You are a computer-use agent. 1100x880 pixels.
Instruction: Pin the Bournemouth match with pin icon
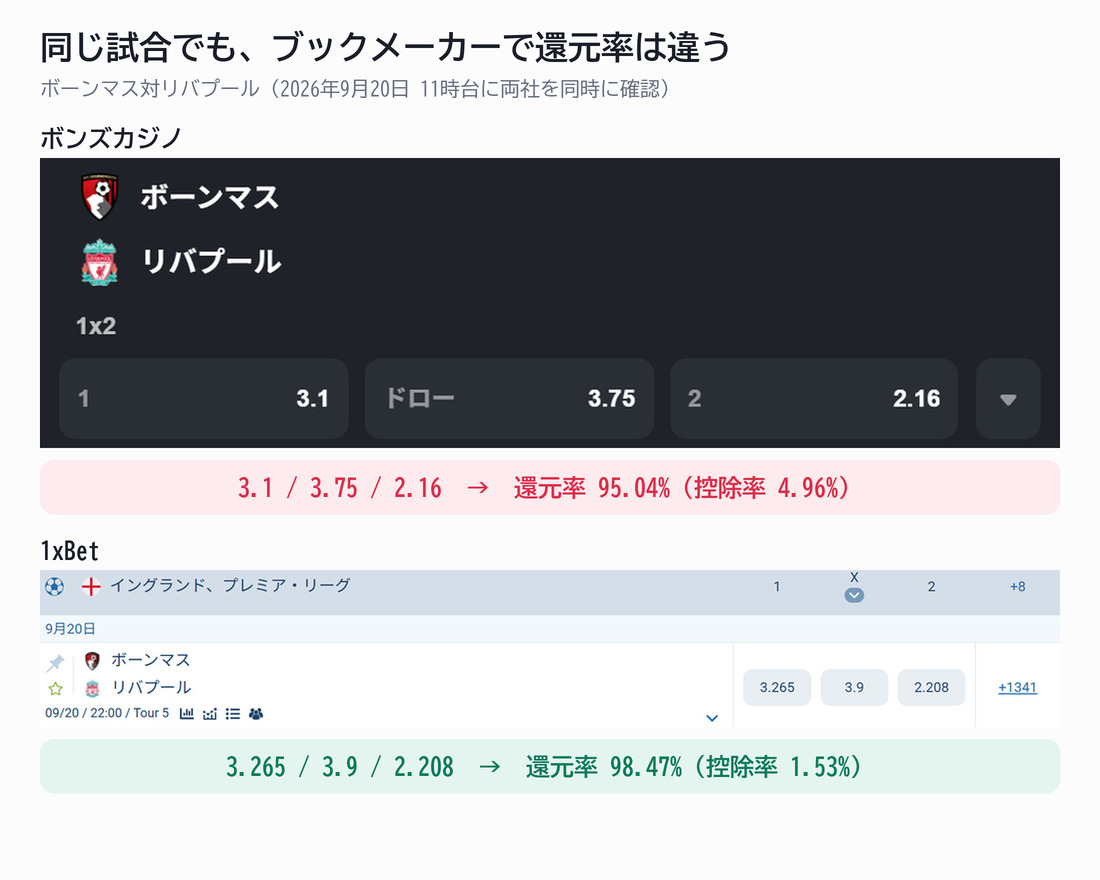(x=55, y=662)
